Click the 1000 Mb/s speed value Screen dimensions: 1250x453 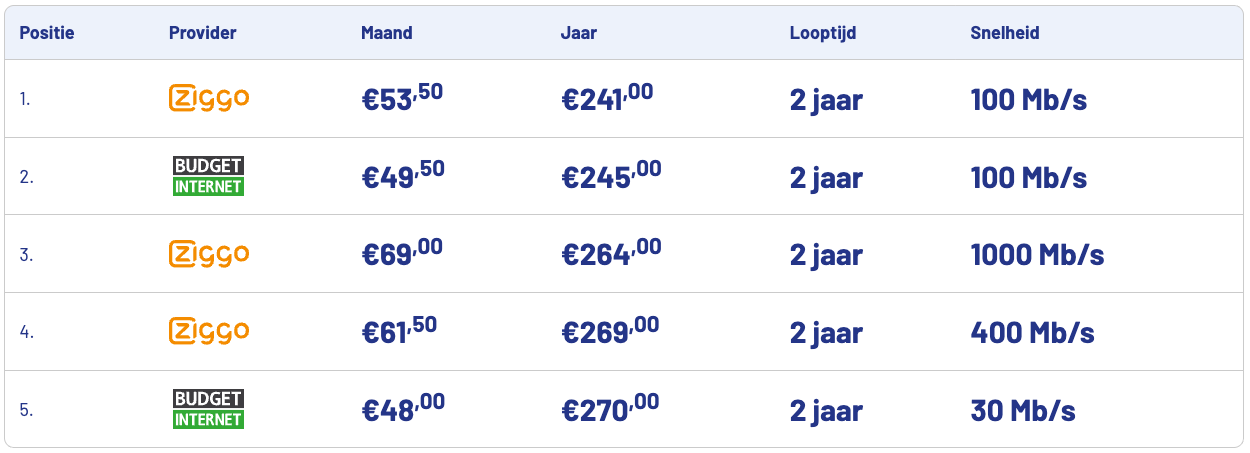point(1037,254)
